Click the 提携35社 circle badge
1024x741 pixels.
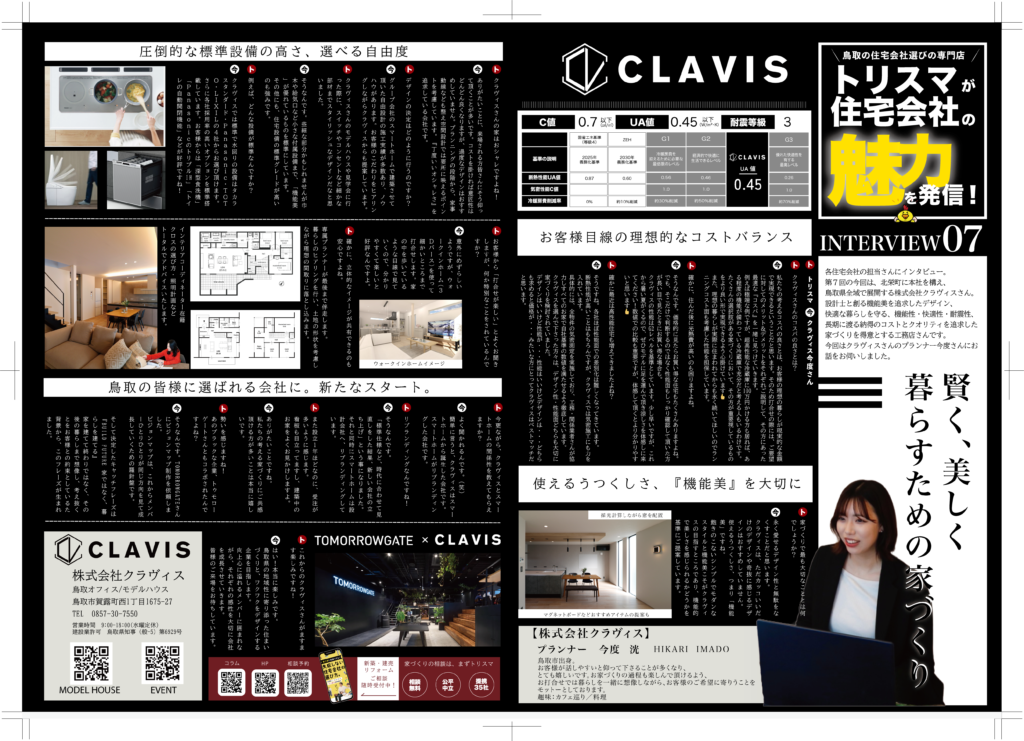tap(481, 684)
